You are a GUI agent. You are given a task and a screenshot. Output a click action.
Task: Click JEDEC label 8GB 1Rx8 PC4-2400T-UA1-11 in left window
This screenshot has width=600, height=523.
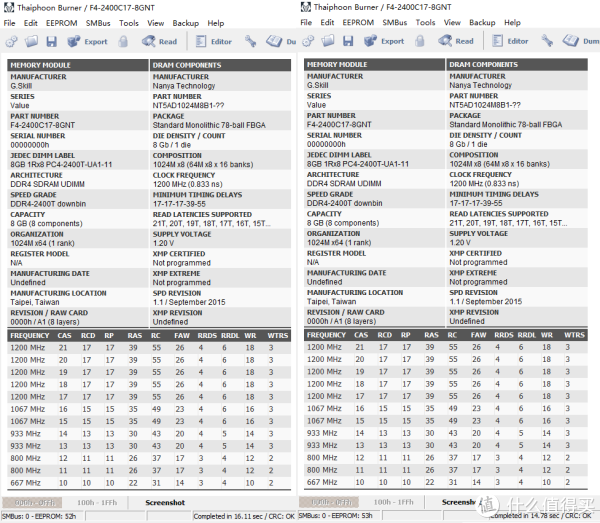[61, 165]
